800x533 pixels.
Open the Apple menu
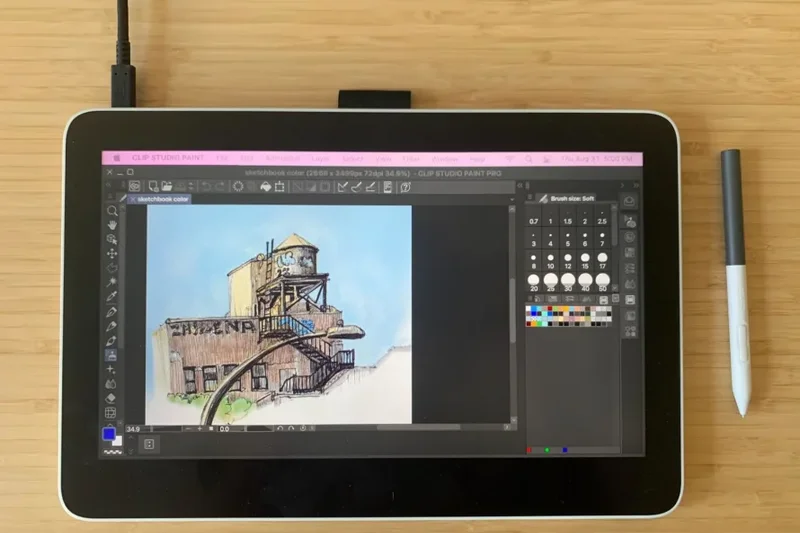click(x=116, y=158)
